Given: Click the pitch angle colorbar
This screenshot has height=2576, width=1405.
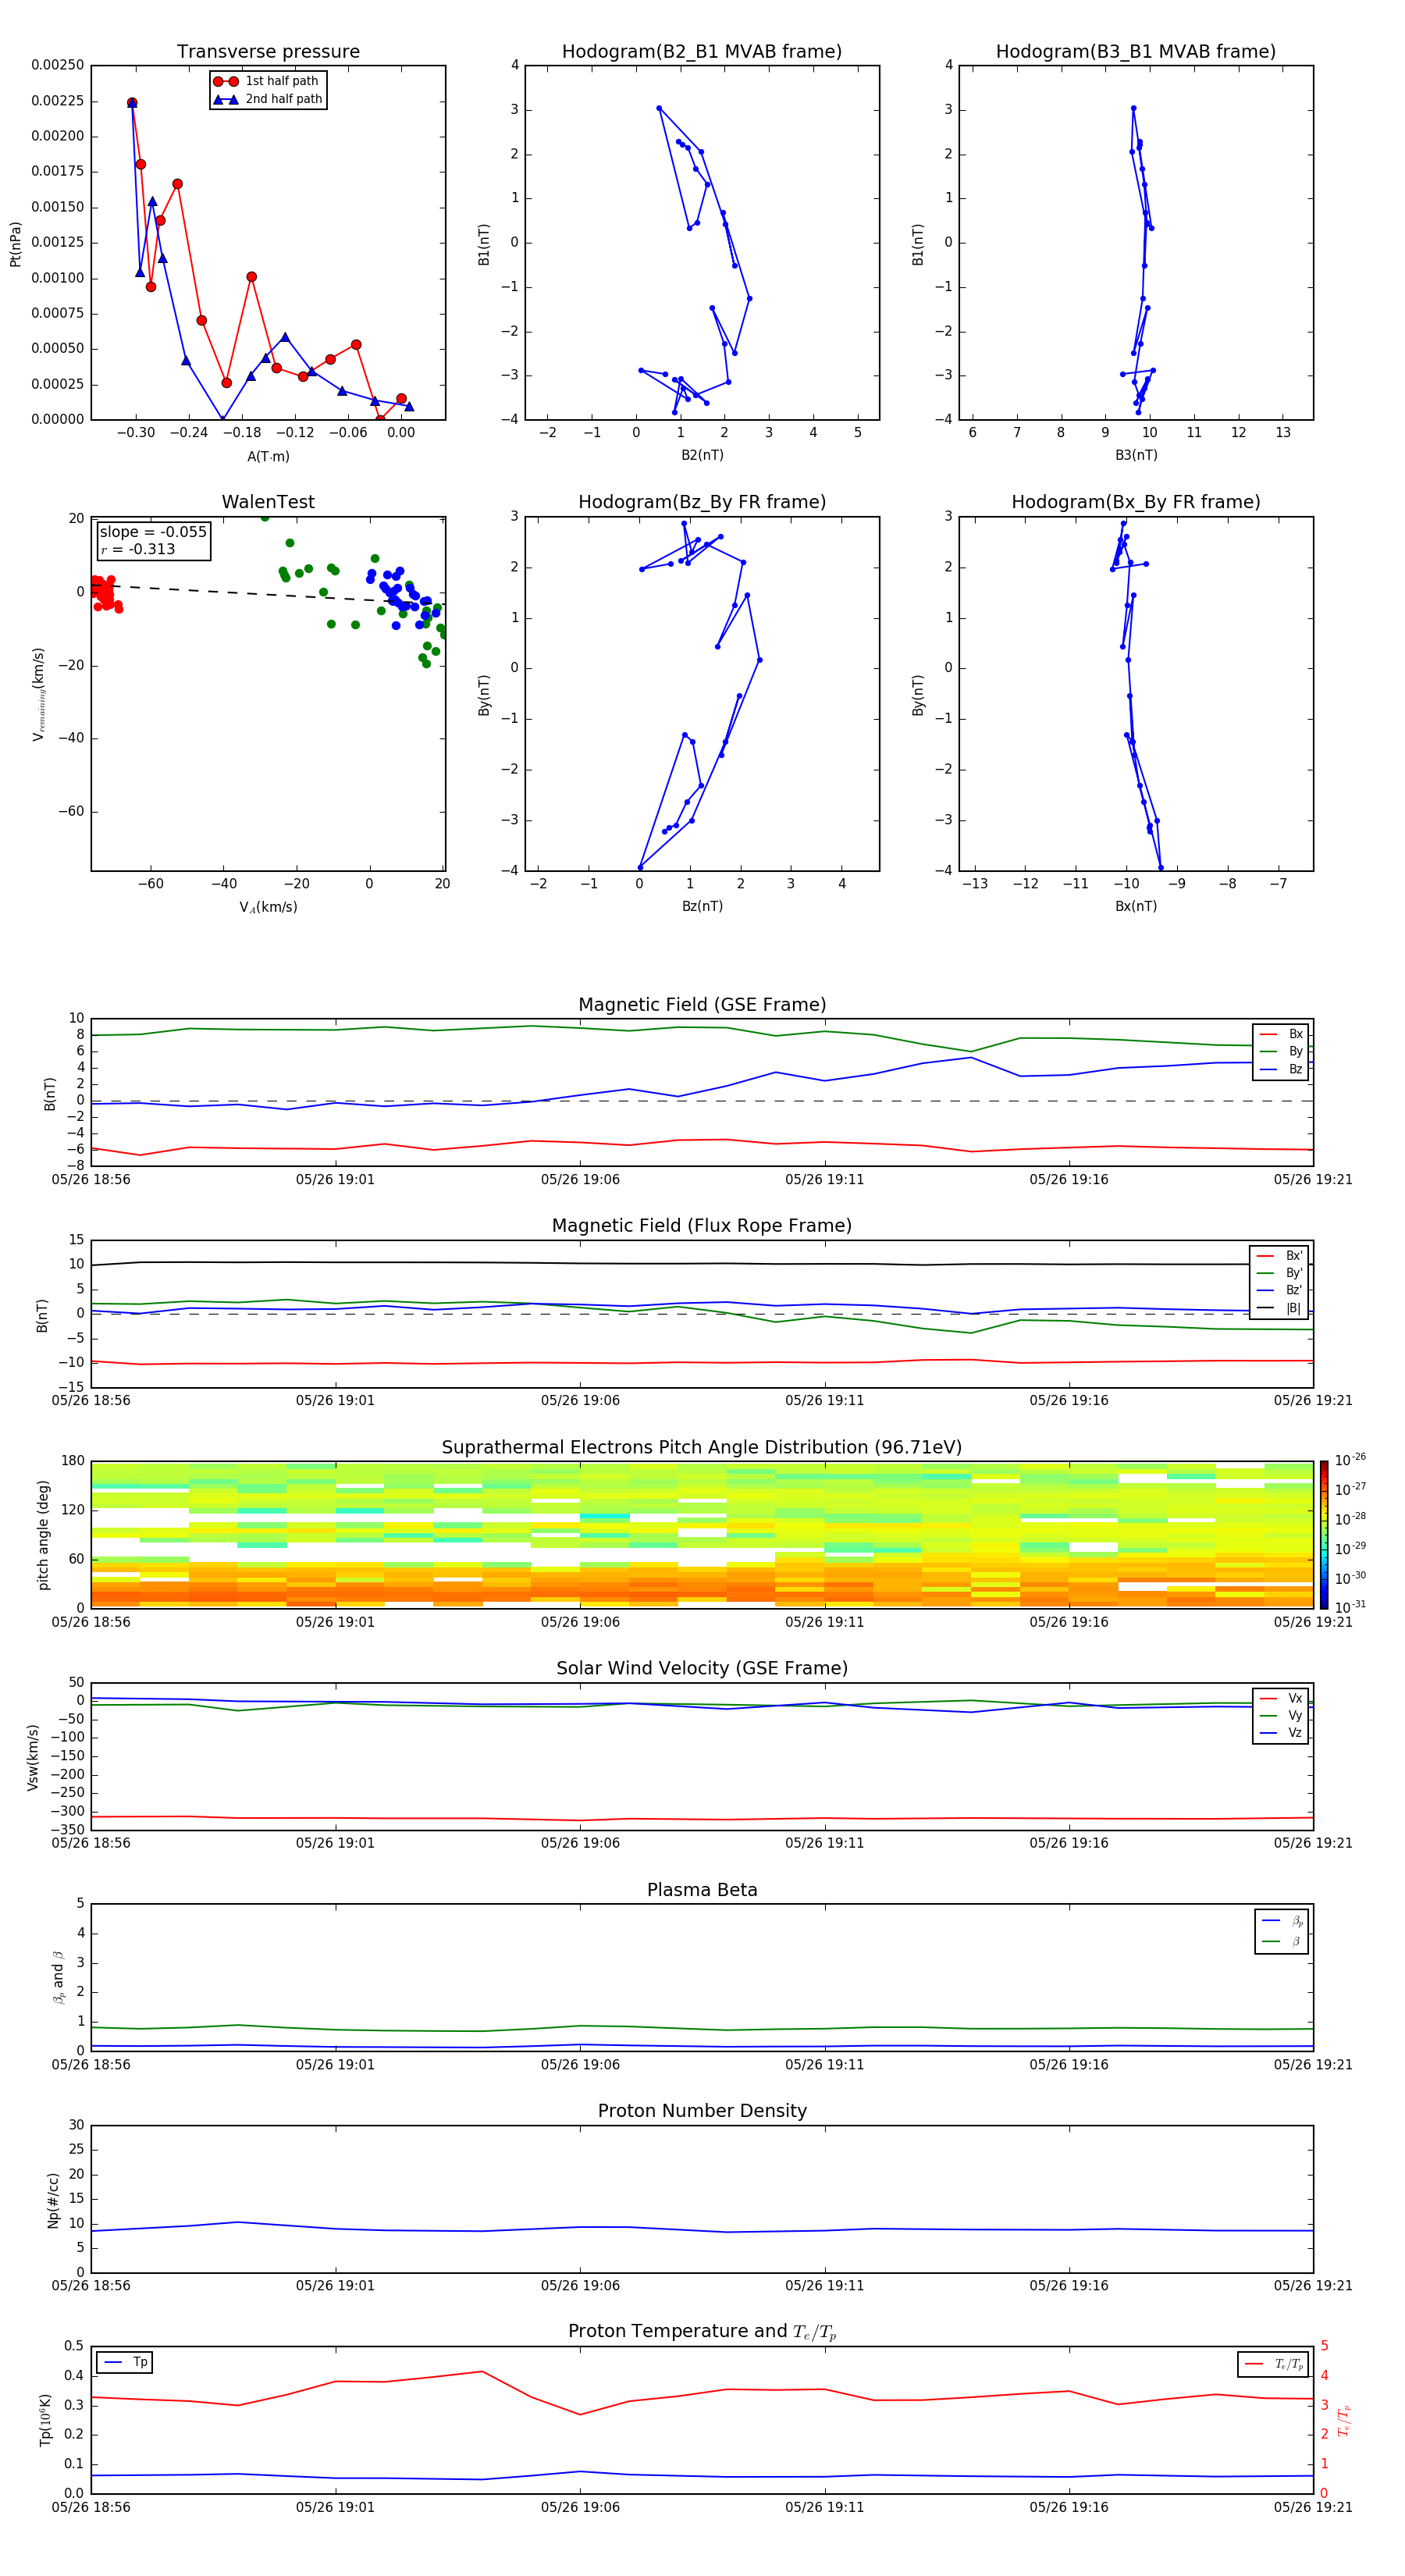Looking at the screenshot, I should click(x=1324, y=1534).
